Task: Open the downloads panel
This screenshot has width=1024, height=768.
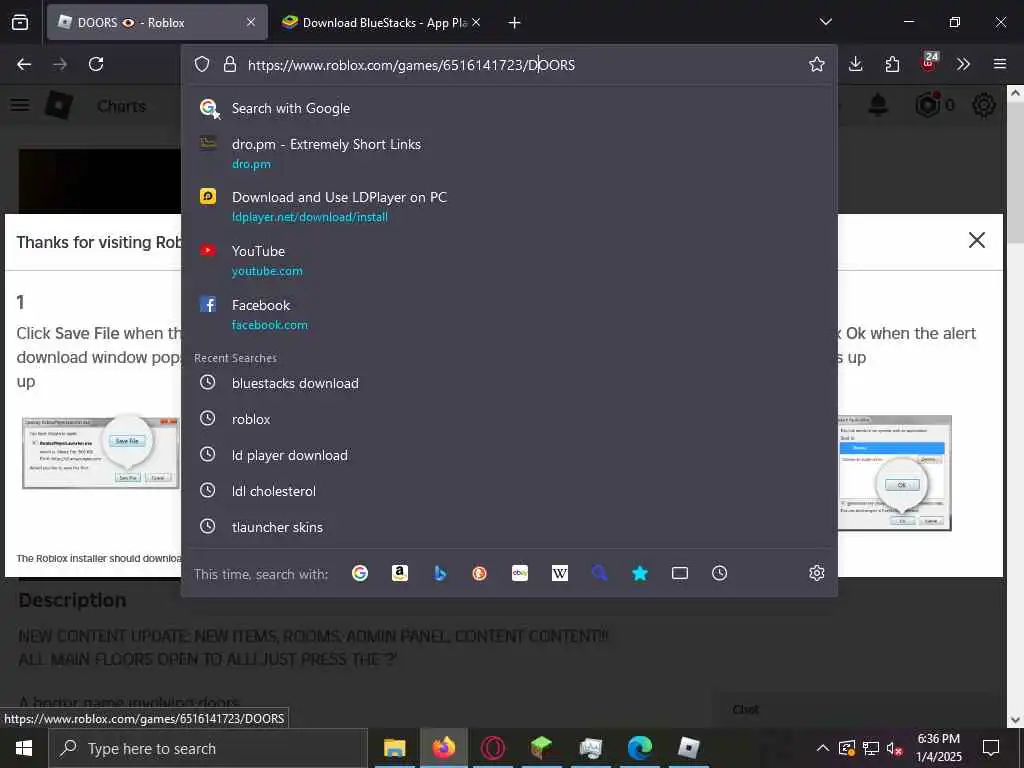Action: [856, 64]
